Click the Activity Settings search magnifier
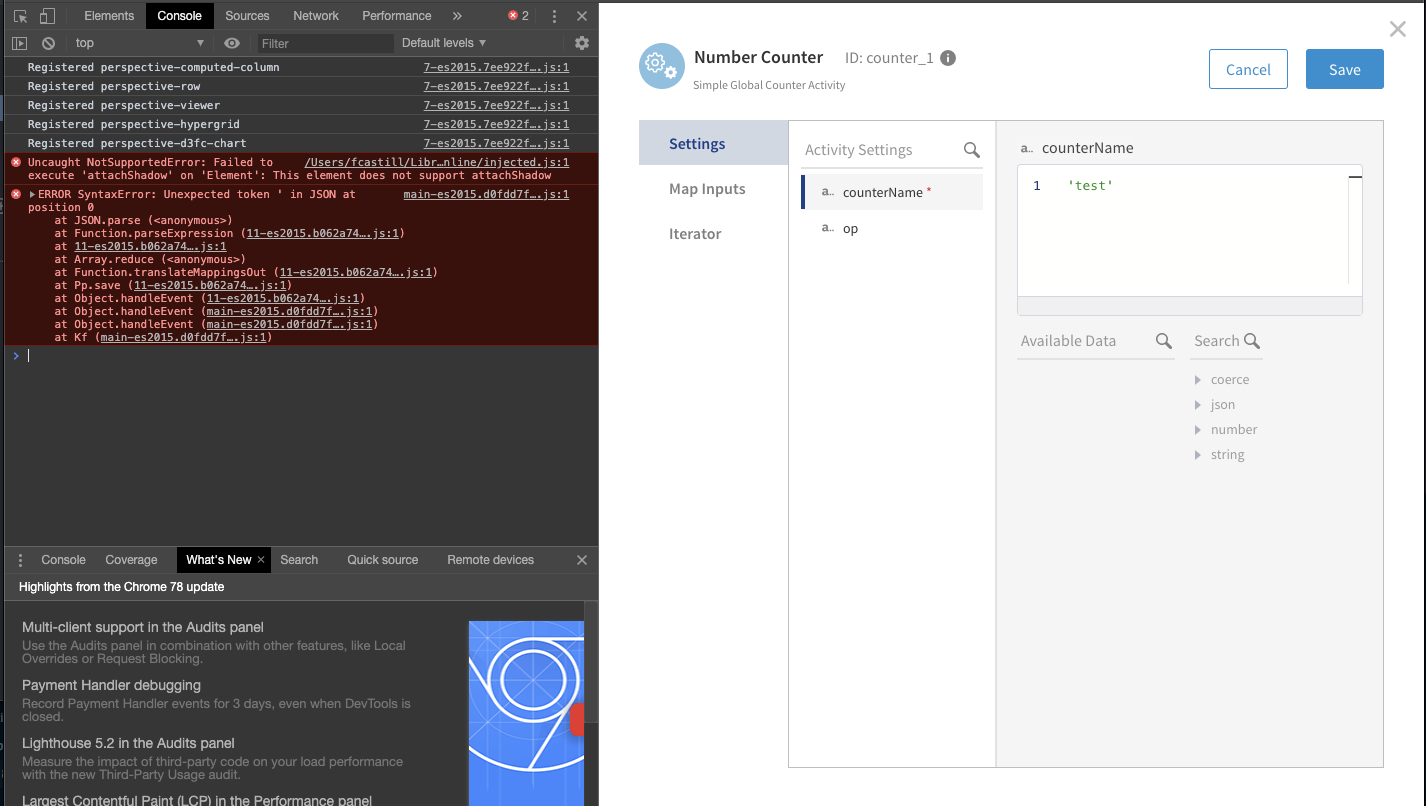The image size is (1426, 806). click(x=971, y=149)
